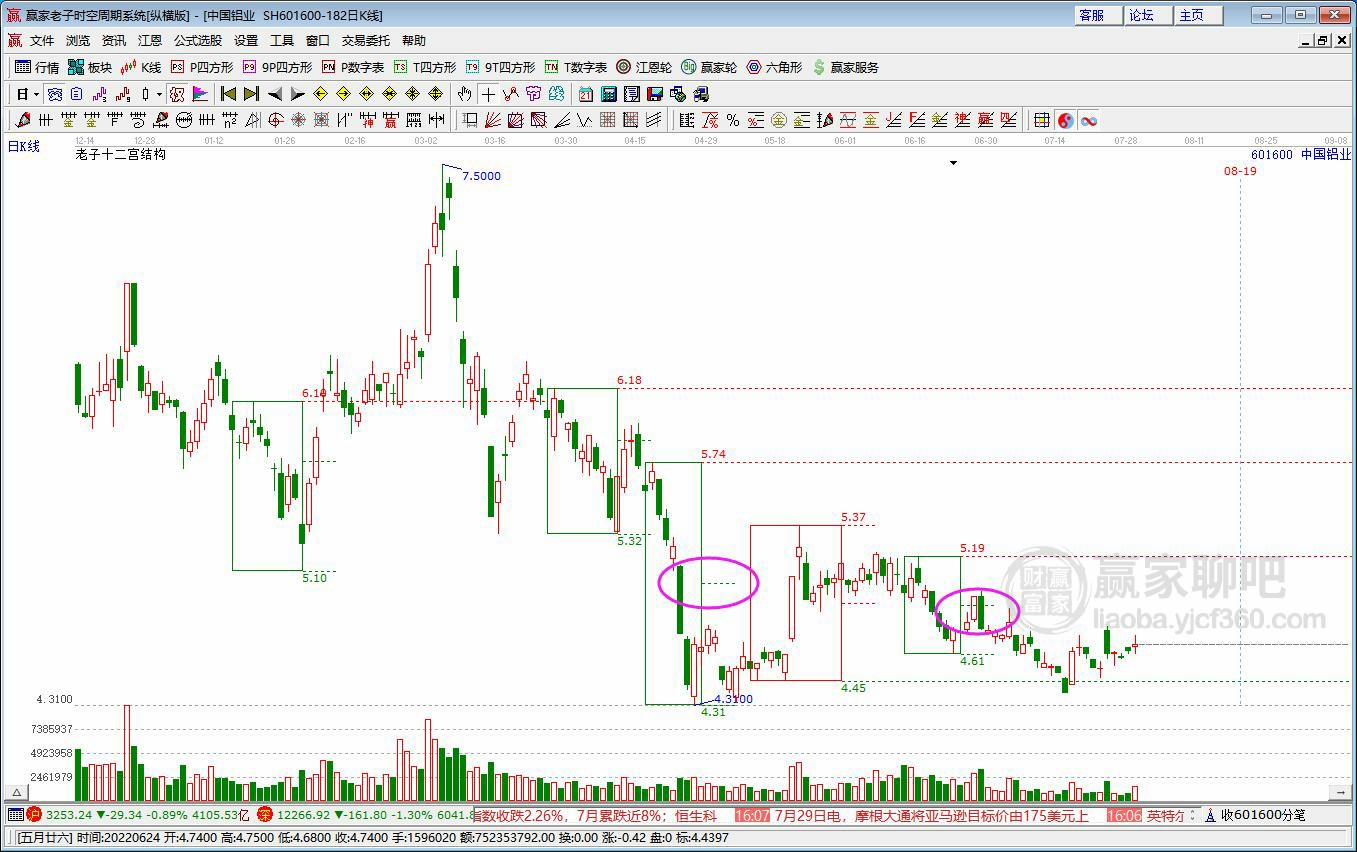Image resolution: width=1357 pixels, height=852 pixels.
Task: Jump to first bar icon
Action: pos(228,94)
